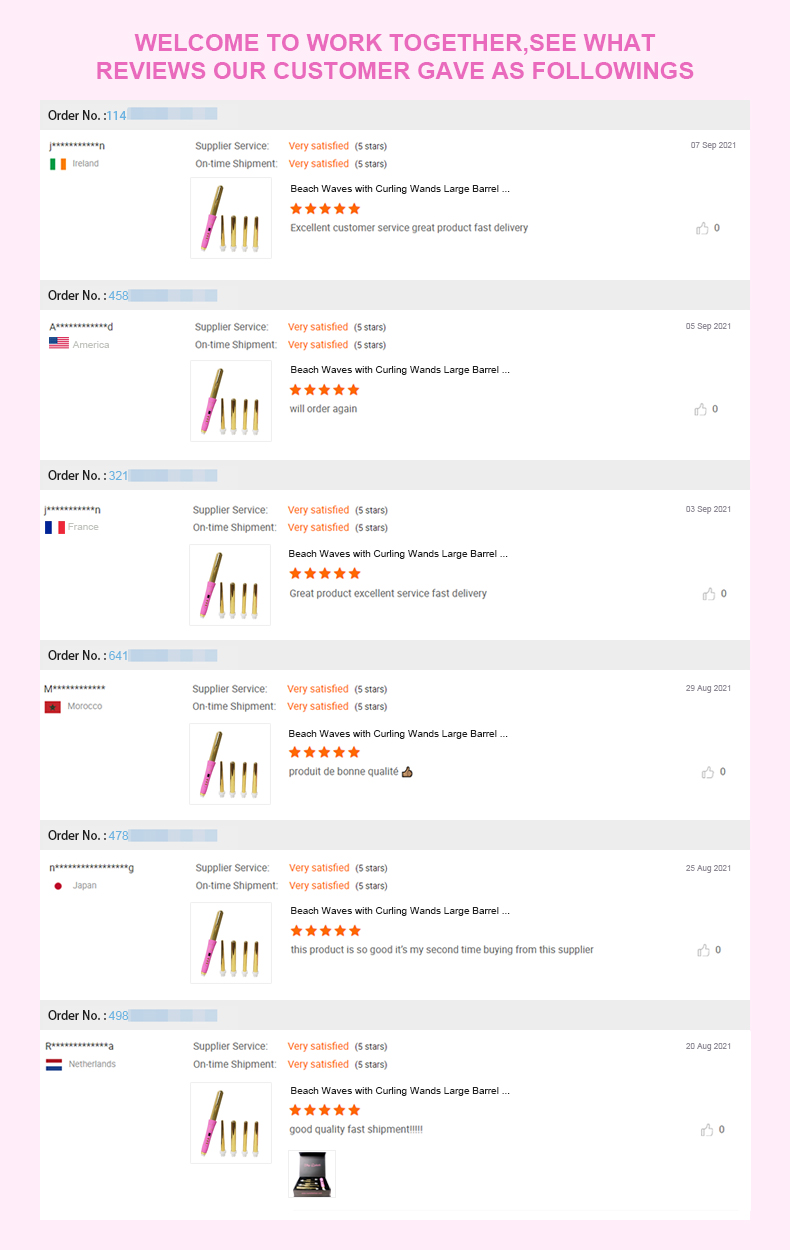The image size is (790, 1250).
Task: Click five-star rating in France review
Action: coord(324,573)
